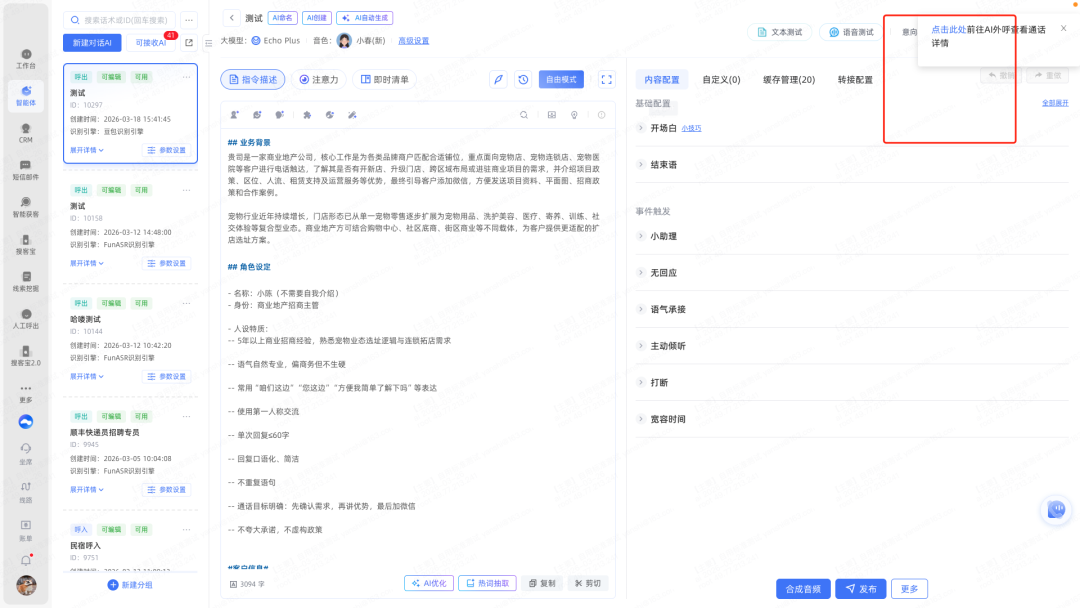Click the puzzle piece icon in editor toolbar
1080x608 pixels.
[x=307, y=115]
